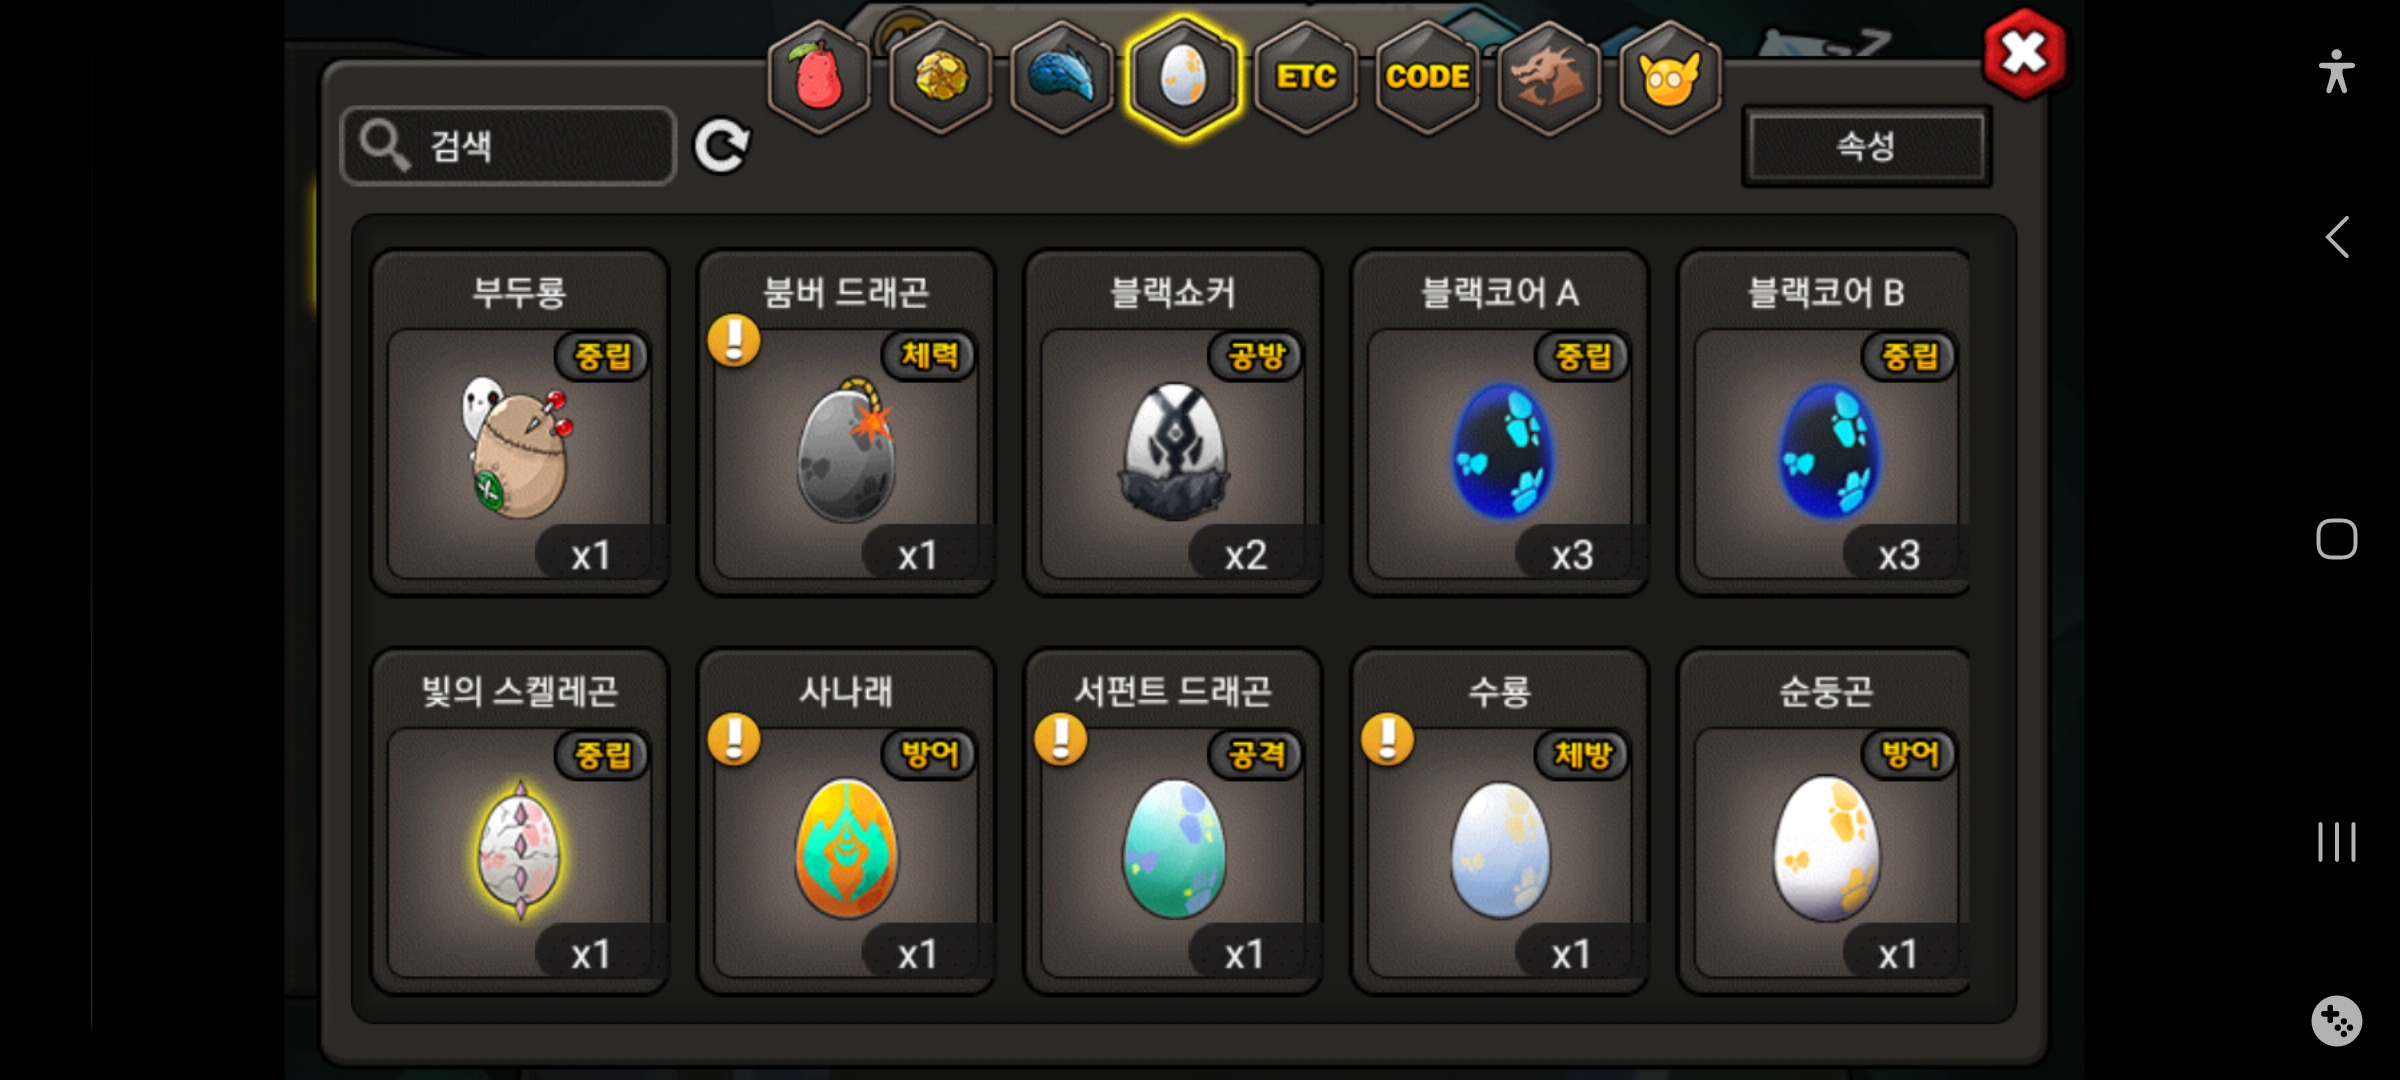Open the 속성 attribute filter

click(x=1866, y=146)
